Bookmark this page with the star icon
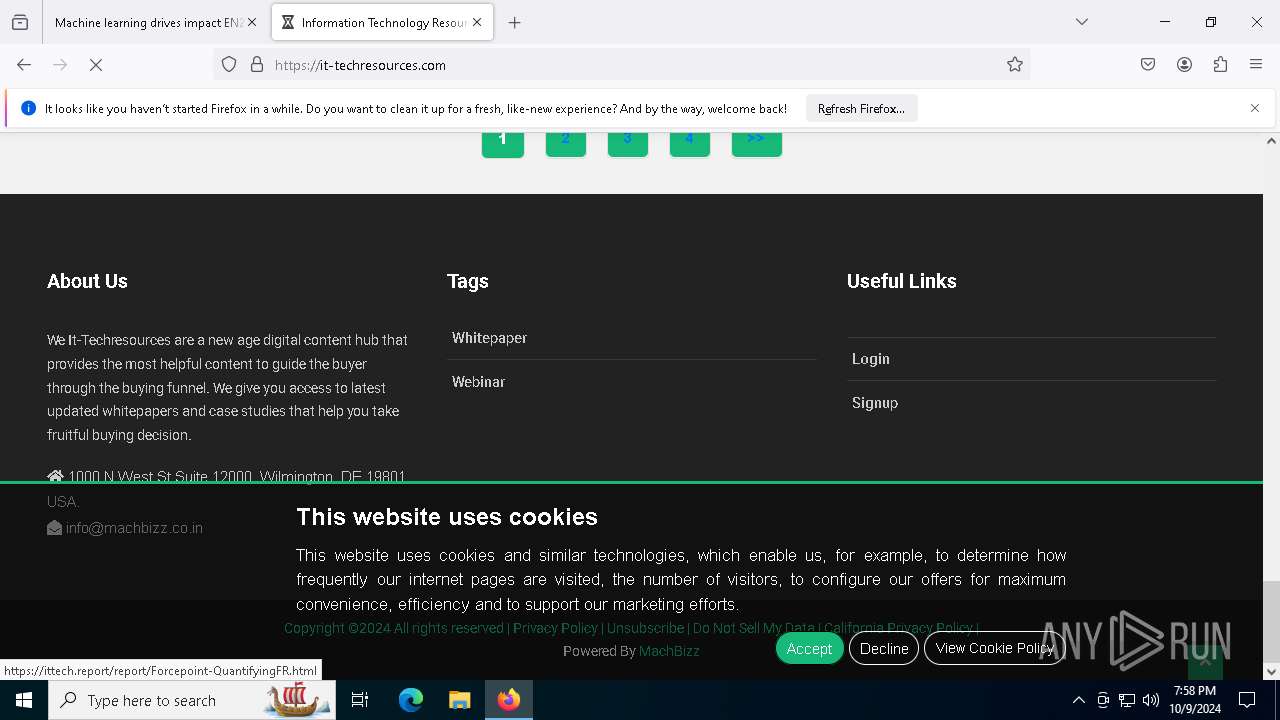 1015,65
